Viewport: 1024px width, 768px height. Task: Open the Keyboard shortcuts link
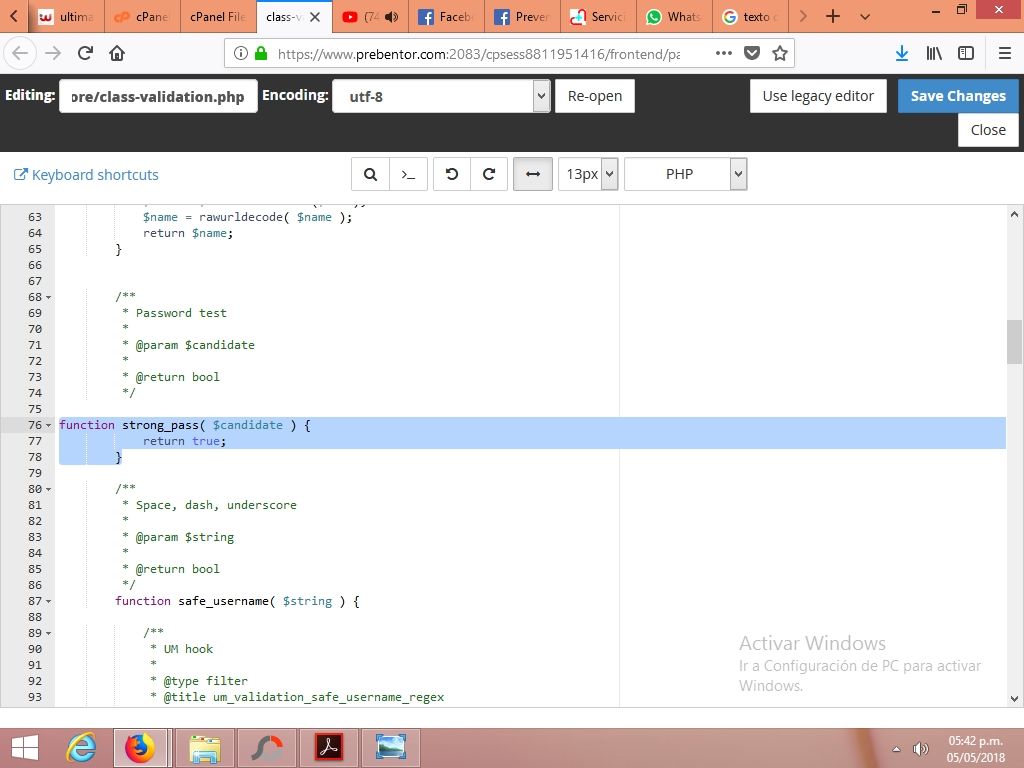(x=86, y=175)
